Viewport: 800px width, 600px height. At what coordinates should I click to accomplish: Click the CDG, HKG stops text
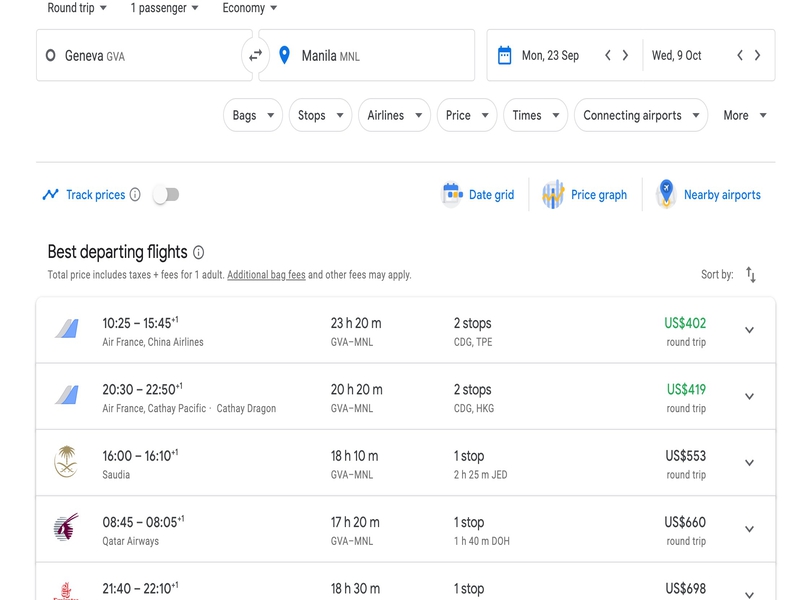pos(474,408)
